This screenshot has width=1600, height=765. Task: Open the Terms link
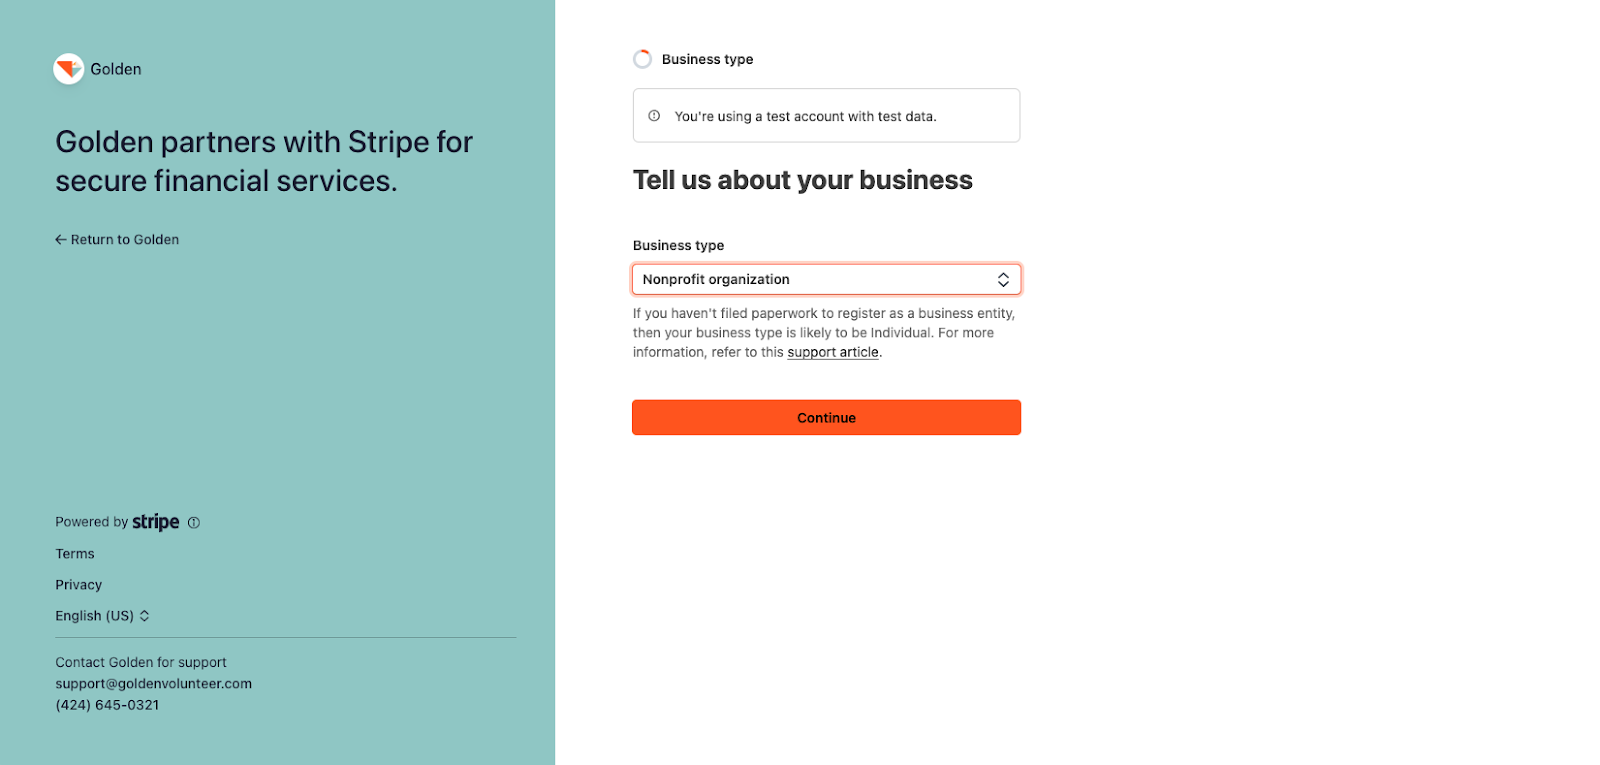click(x=75, y=554)
